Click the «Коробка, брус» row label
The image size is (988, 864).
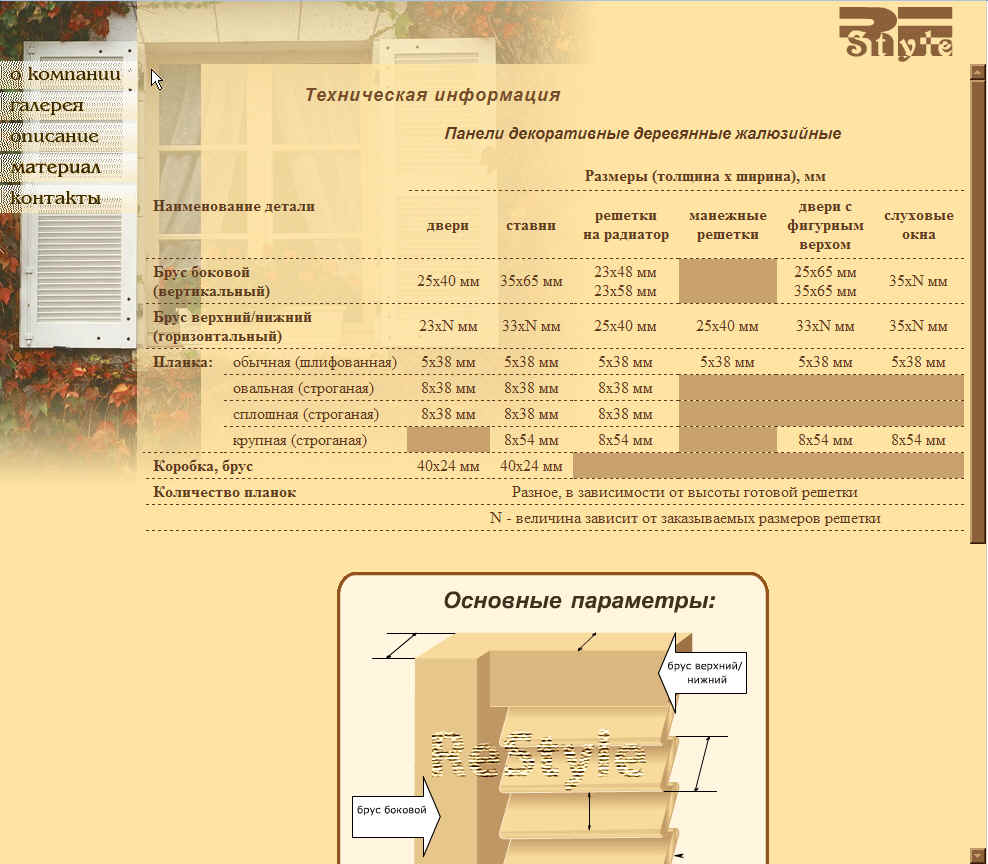[203, 466]
